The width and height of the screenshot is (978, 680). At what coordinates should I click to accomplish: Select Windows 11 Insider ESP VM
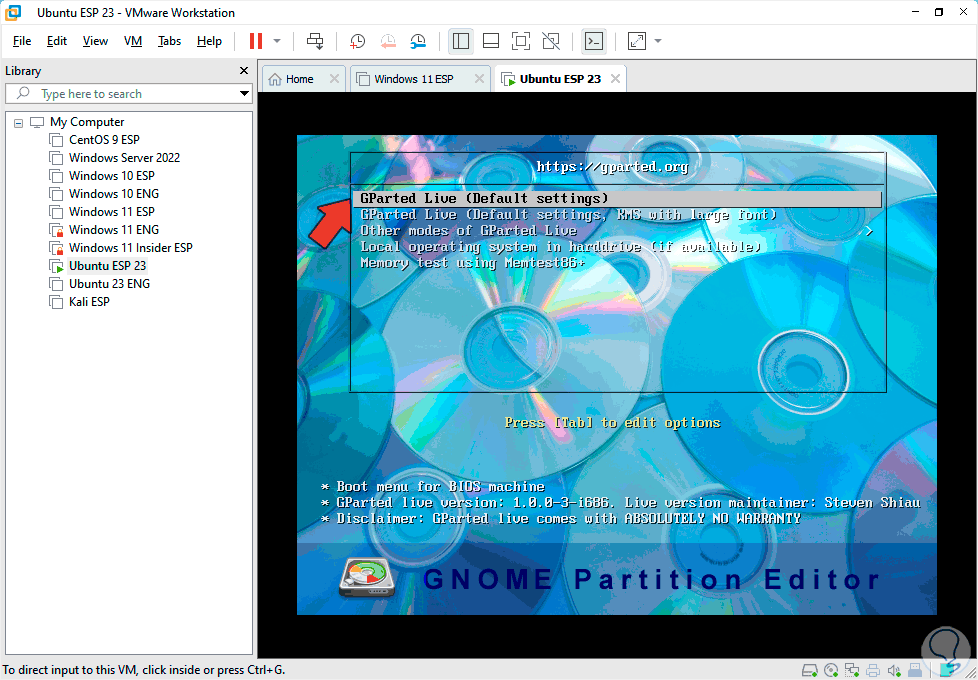[x=130, y=248]
